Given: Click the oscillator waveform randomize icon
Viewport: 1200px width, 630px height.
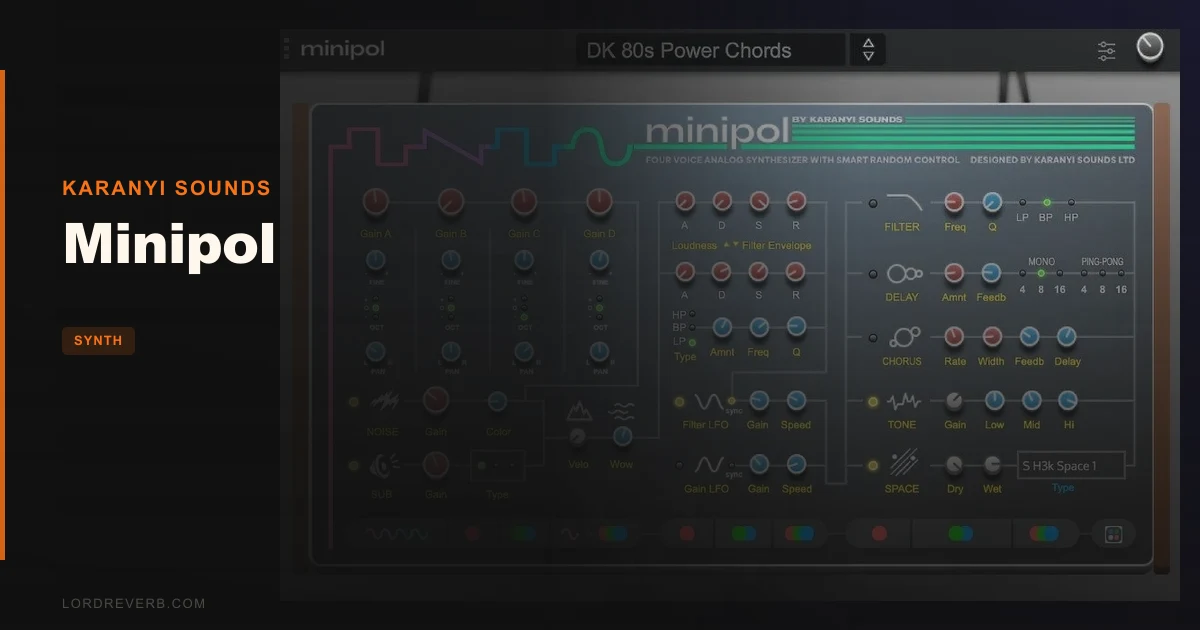Looking at the screenshot, I should pyautogui.click(x=398, y=534).
